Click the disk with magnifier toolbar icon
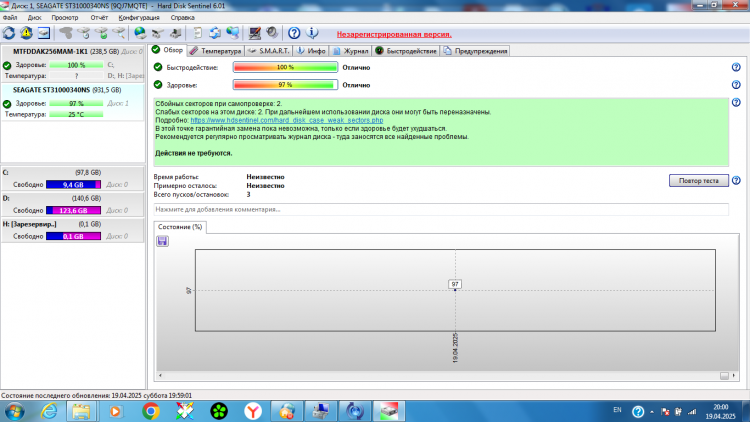Viewport: 750px width, 422px height. tap(119, 33)
